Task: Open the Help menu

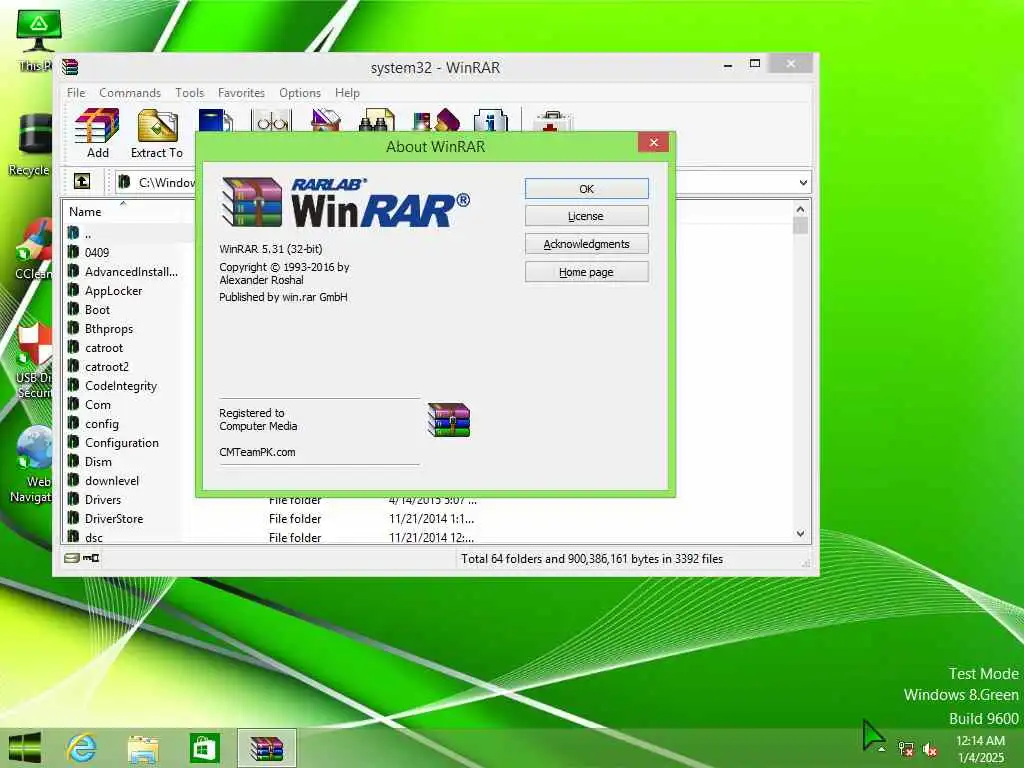Action: coord(347,93)
